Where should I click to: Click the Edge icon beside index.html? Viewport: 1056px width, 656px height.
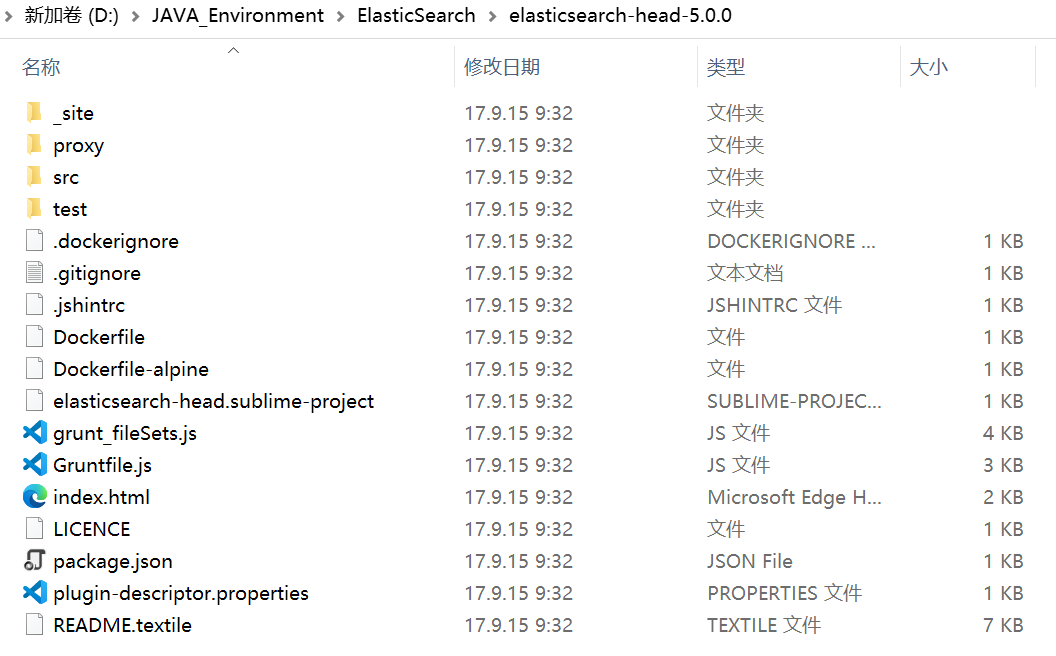[35, 497]
